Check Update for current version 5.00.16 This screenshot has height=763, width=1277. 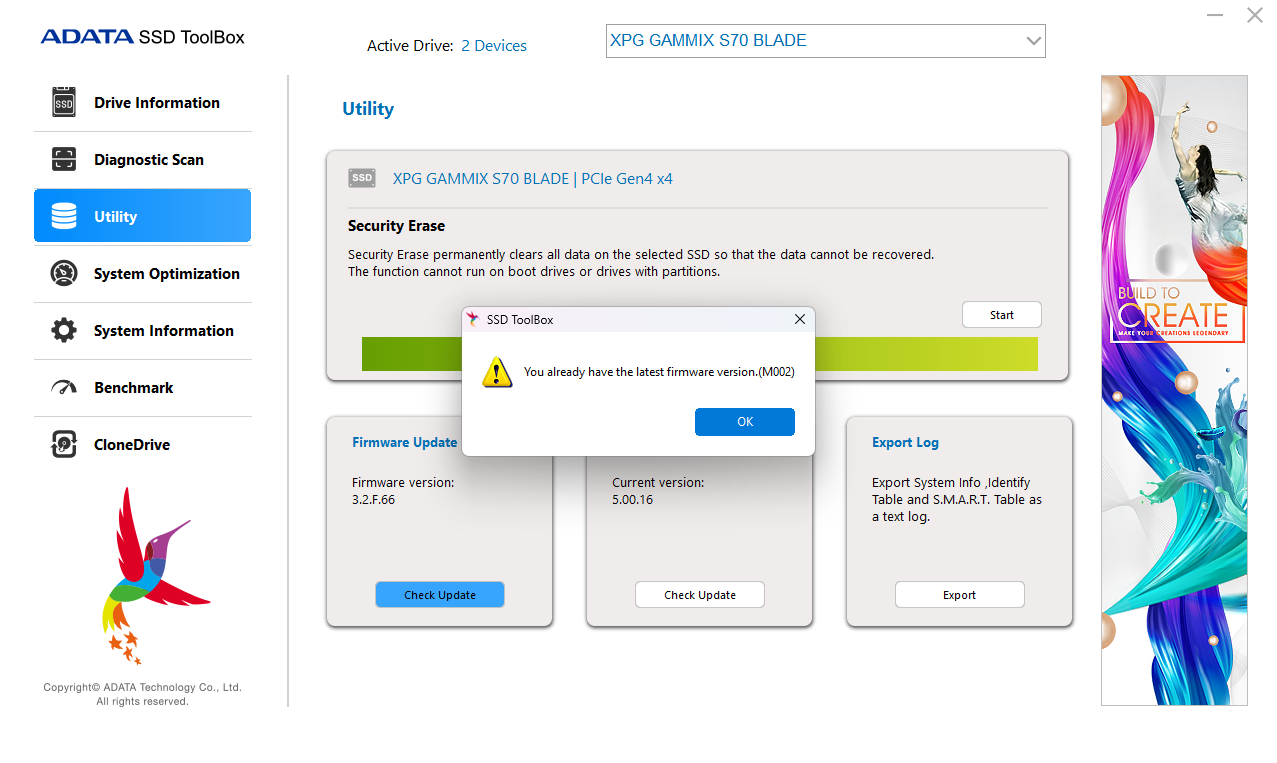pyautogui.click(x=700, y=595)
